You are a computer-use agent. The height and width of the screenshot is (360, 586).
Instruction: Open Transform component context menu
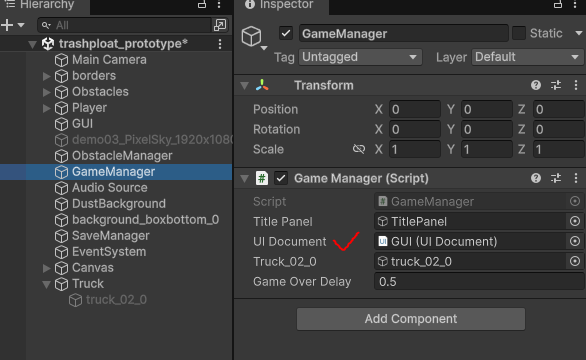576,85
